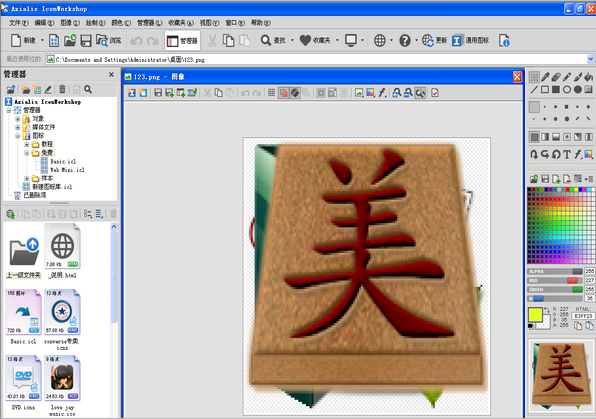The height and width of the screenshot is (419, 596).
Task: Click the zoom out icon in image toolbar
Action: pos(408,93)
